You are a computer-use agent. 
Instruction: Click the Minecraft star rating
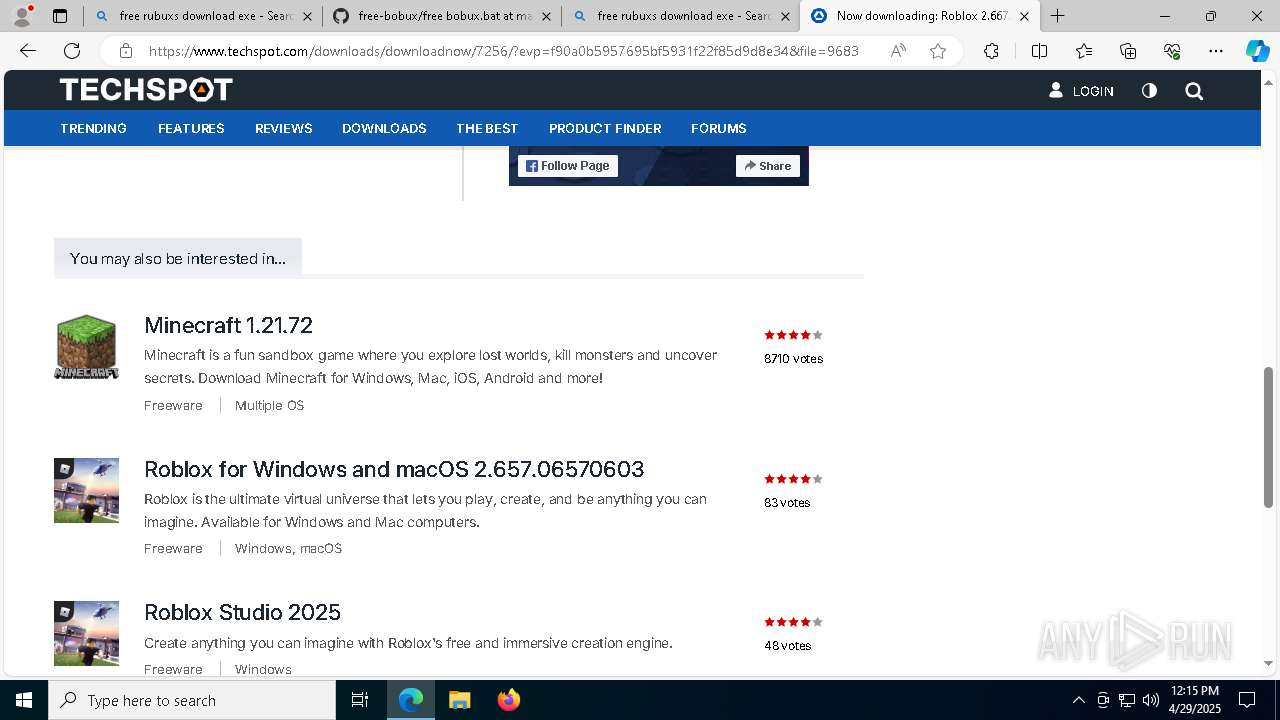click(793, 335)
